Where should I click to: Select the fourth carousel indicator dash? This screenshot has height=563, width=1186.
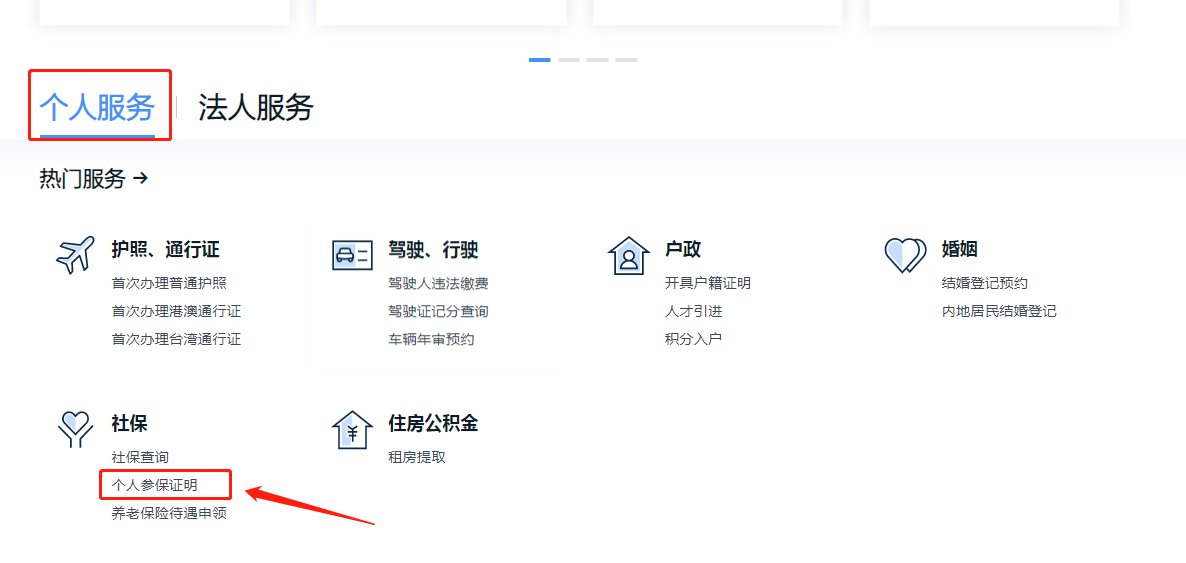coord(626,60)
